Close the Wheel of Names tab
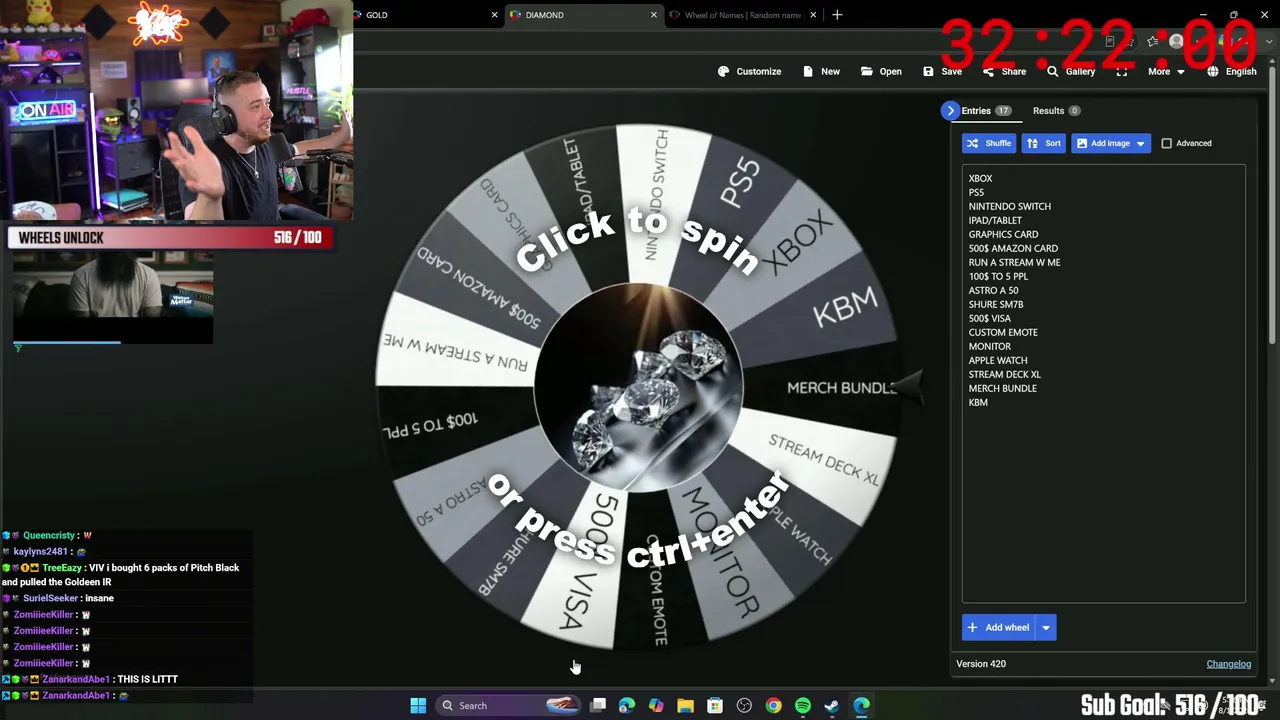 point(813,15)
